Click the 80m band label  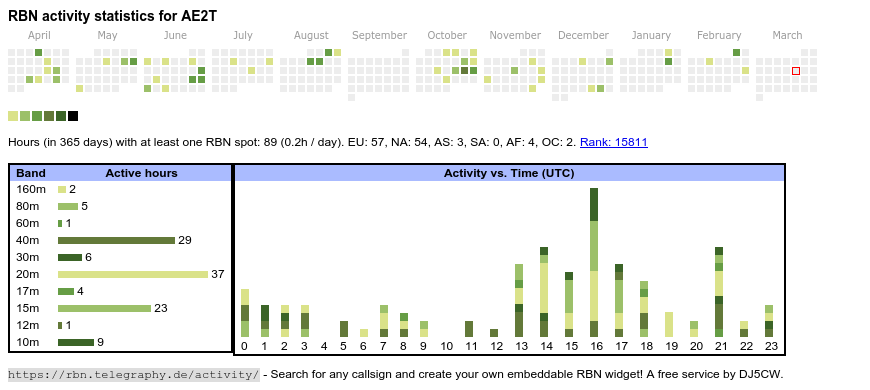(x=28, y=206)
